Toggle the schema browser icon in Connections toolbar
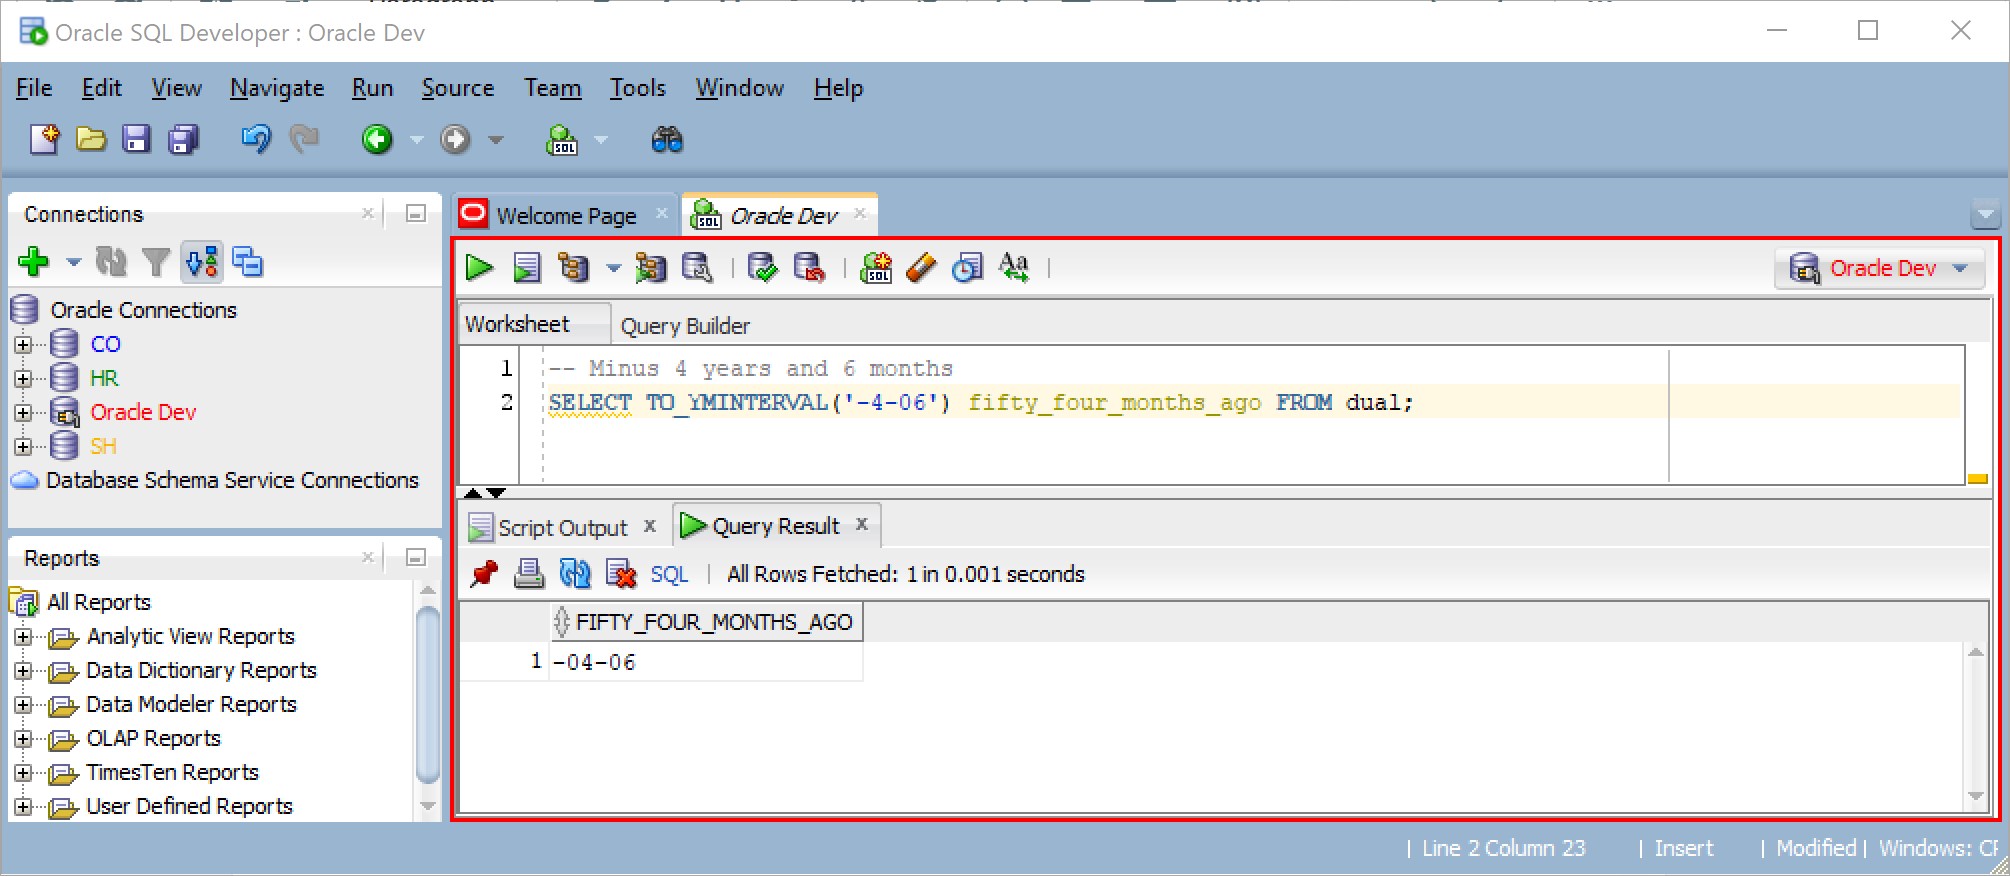 (x=202, y=262)
